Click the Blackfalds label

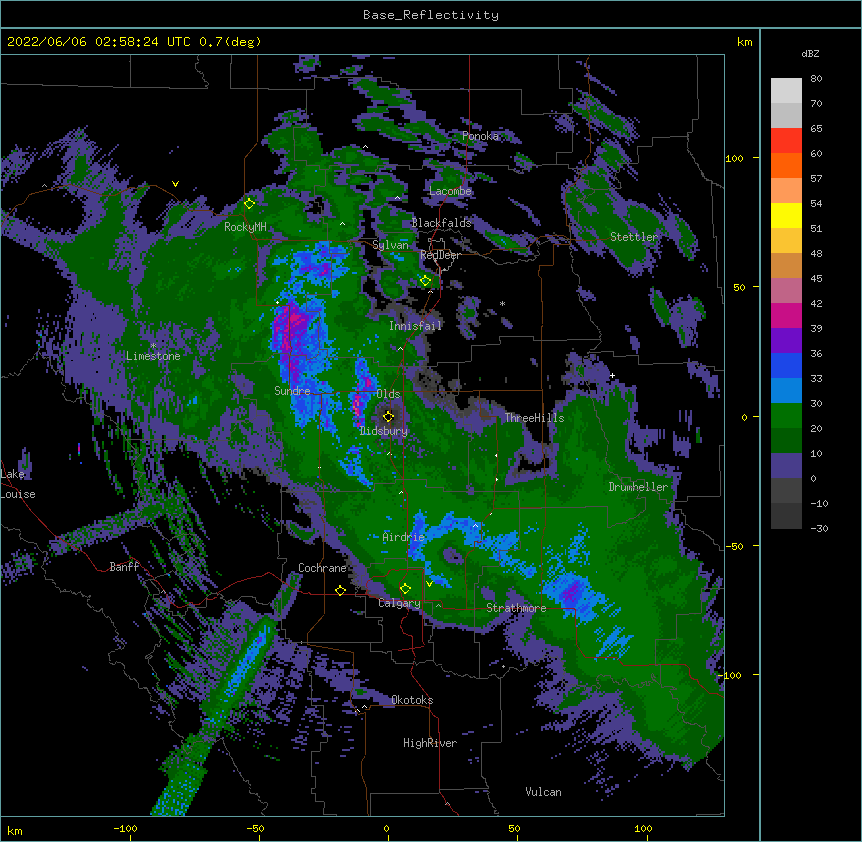click(x=441, y=223)
